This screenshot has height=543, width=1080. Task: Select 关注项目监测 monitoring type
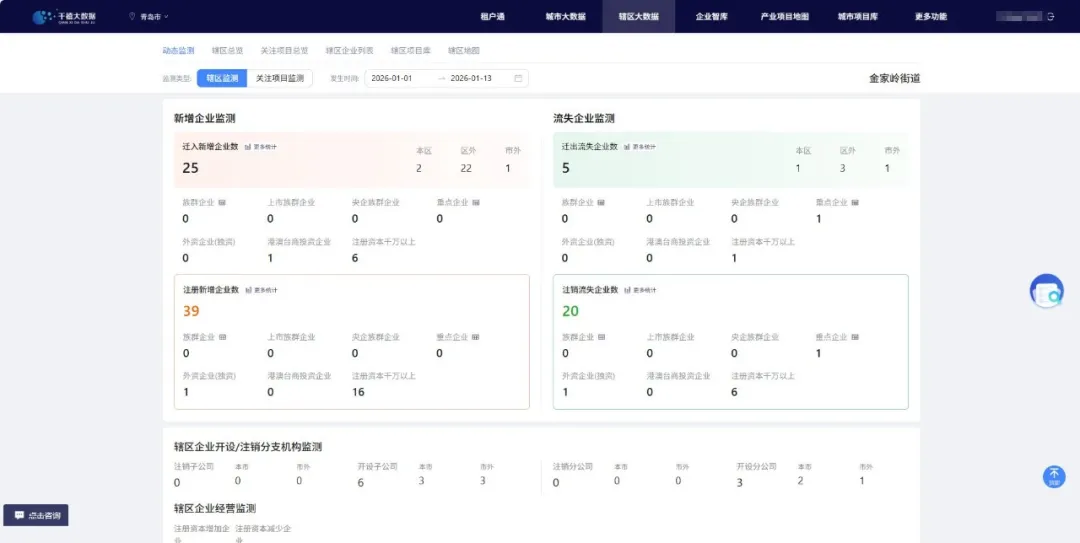point(280,79)
